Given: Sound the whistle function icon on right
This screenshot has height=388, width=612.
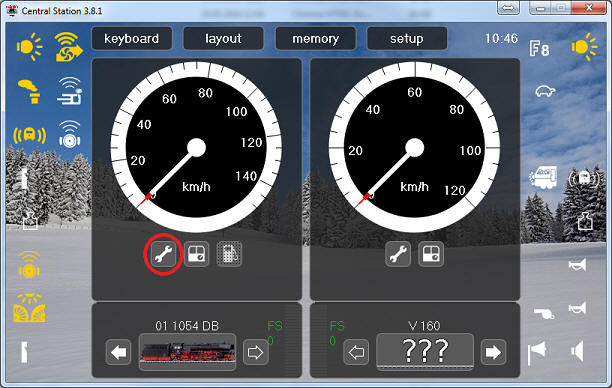Looking at the screenshot, I should click(544, 313).
